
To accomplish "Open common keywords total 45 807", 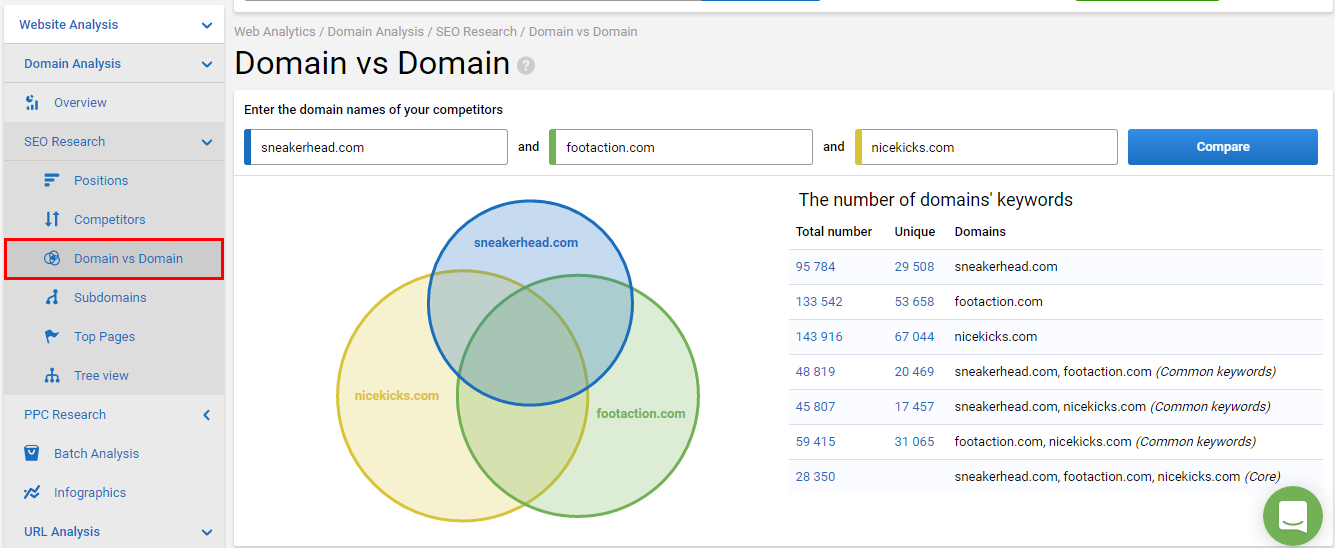I will tap(815, 407).
